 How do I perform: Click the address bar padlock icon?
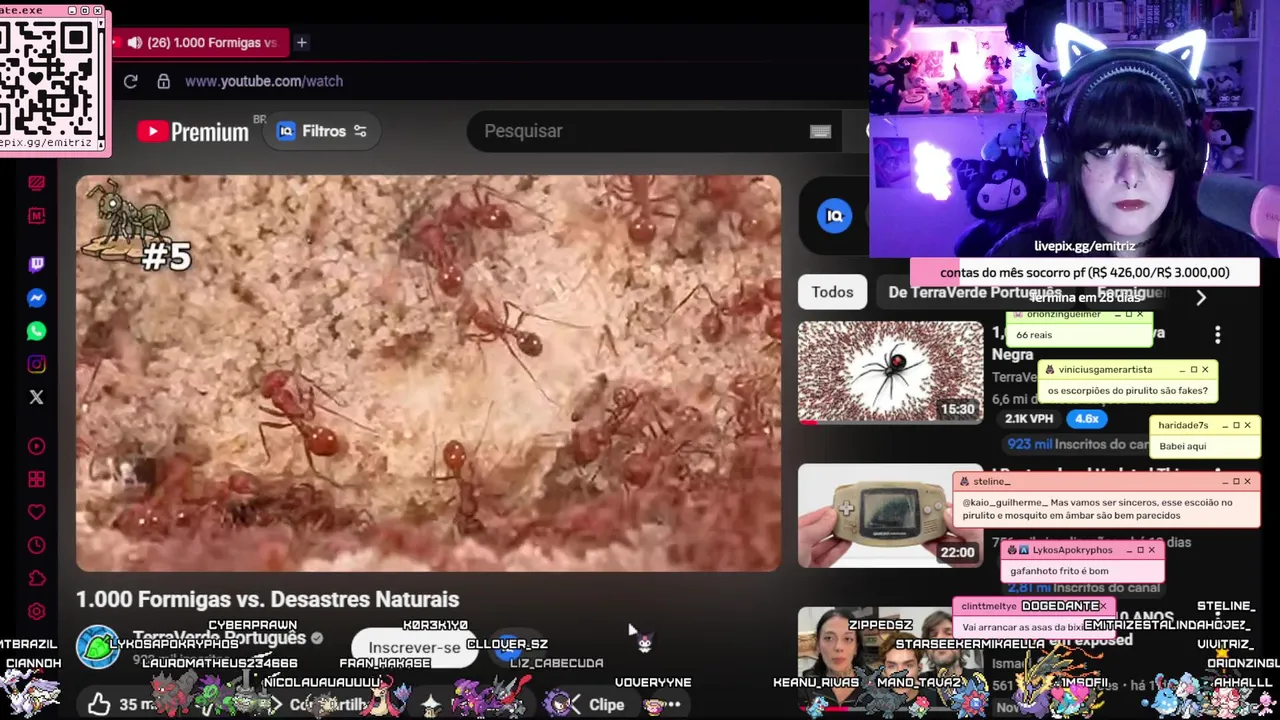(163, 81)
